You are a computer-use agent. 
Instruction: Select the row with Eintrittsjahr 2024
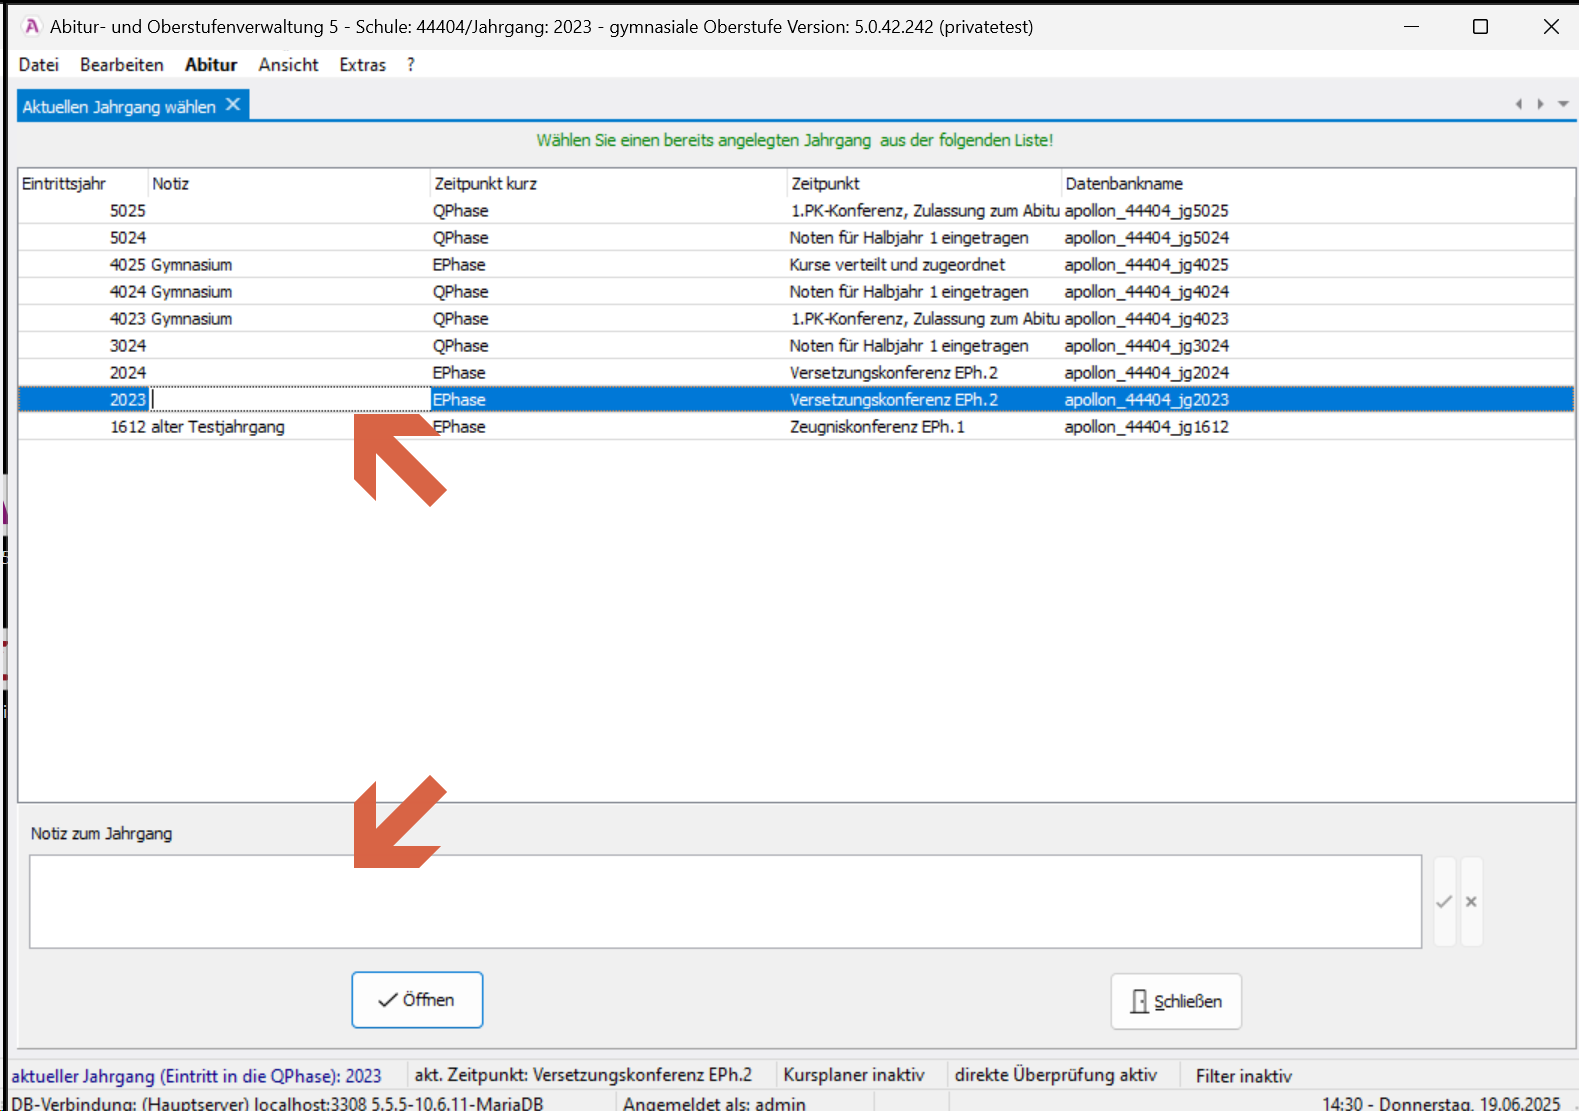pyautogui.click(x=796, y=373)
